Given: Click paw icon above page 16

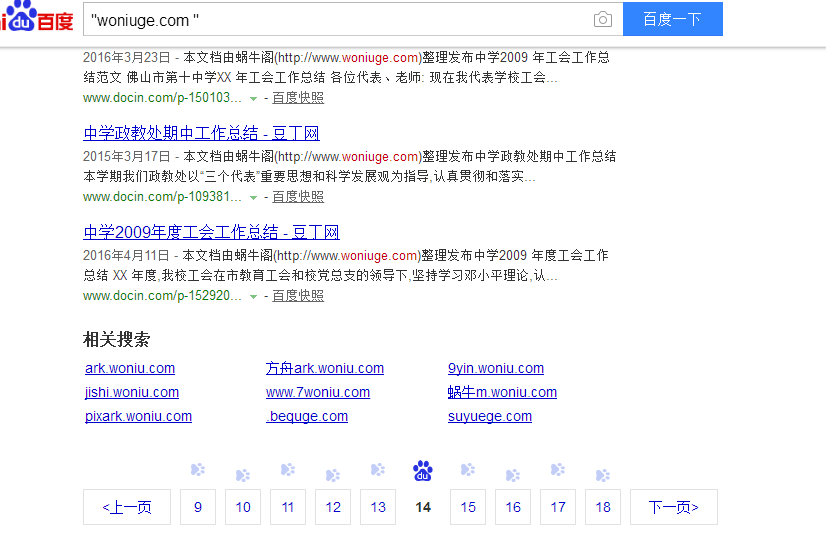Looking at the screenshot, I should (x=513, y=475).
